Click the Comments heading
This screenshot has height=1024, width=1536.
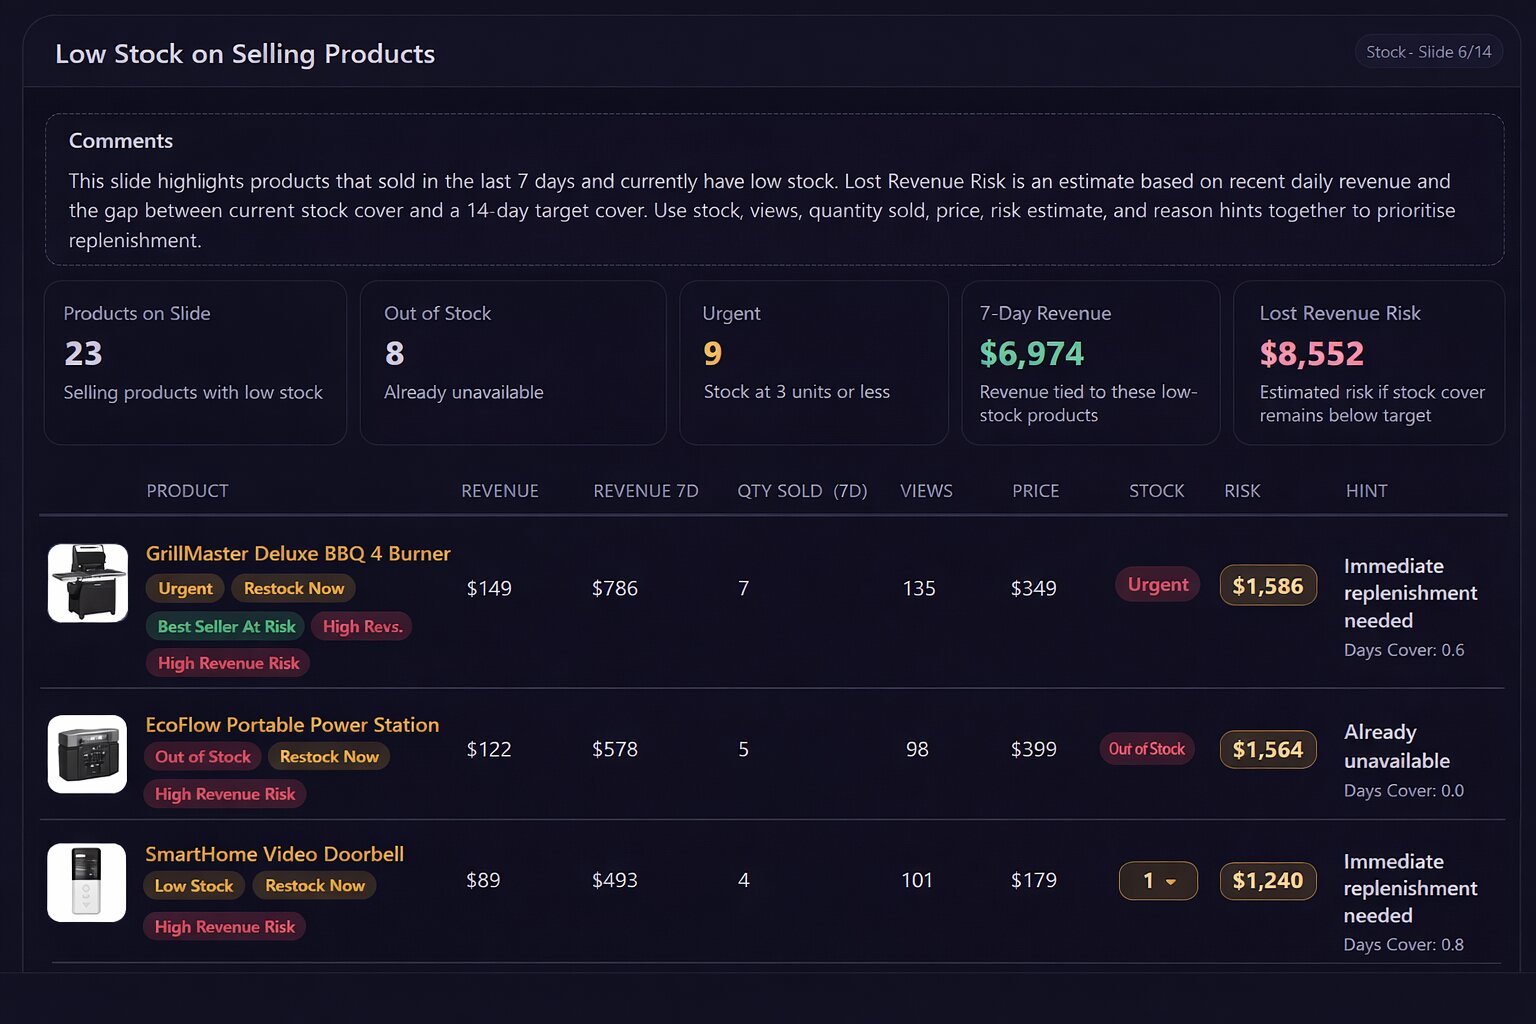tap(121, 141)
